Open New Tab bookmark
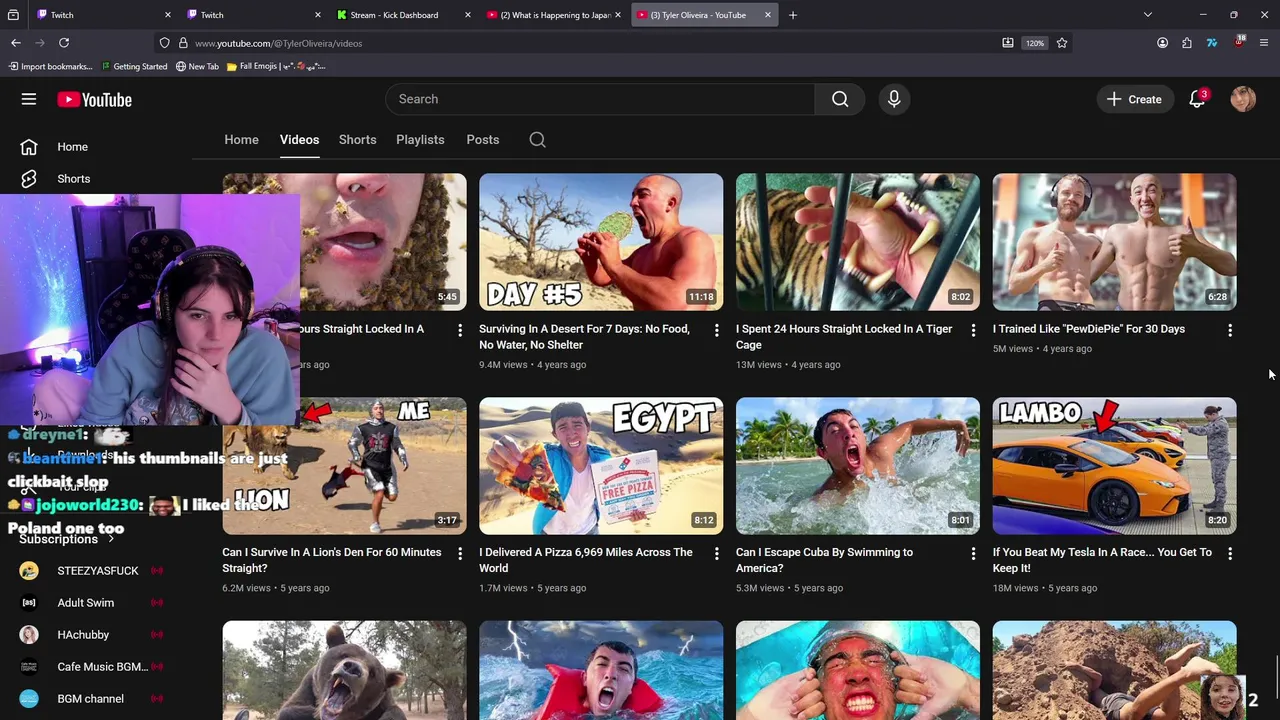1280x720 pixels. [x=197, y=66]
